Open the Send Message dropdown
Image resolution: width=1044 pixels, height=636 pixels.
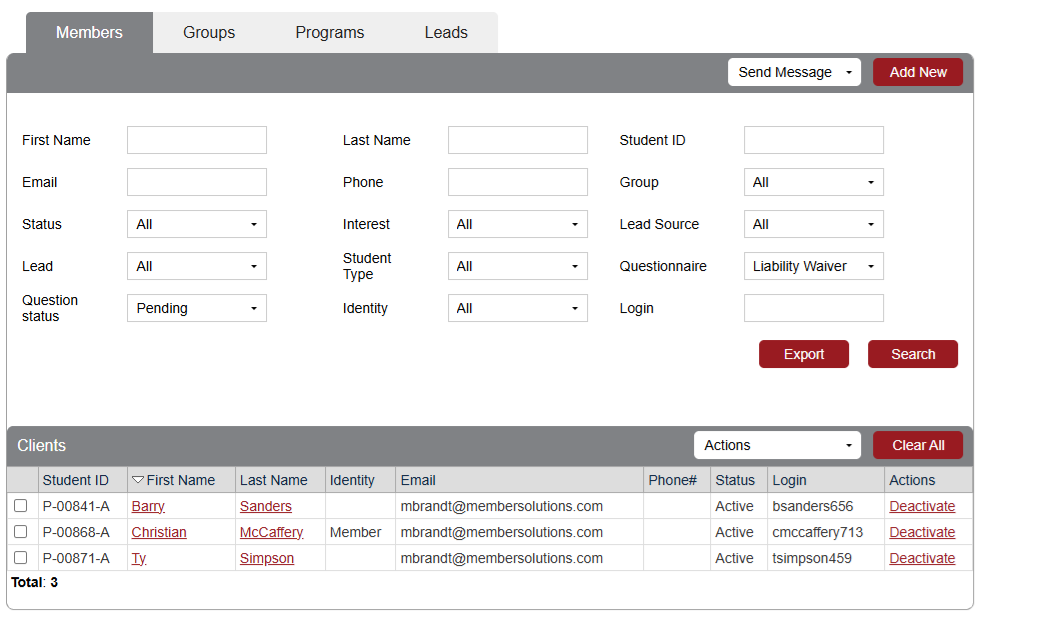(x=794, y=72)
